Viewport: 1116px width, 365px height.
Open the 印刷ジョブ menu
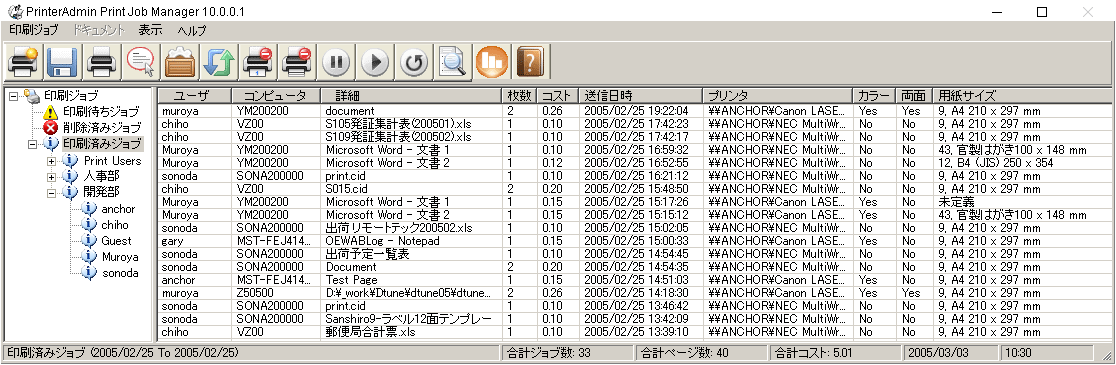click(x=34, y=30)
